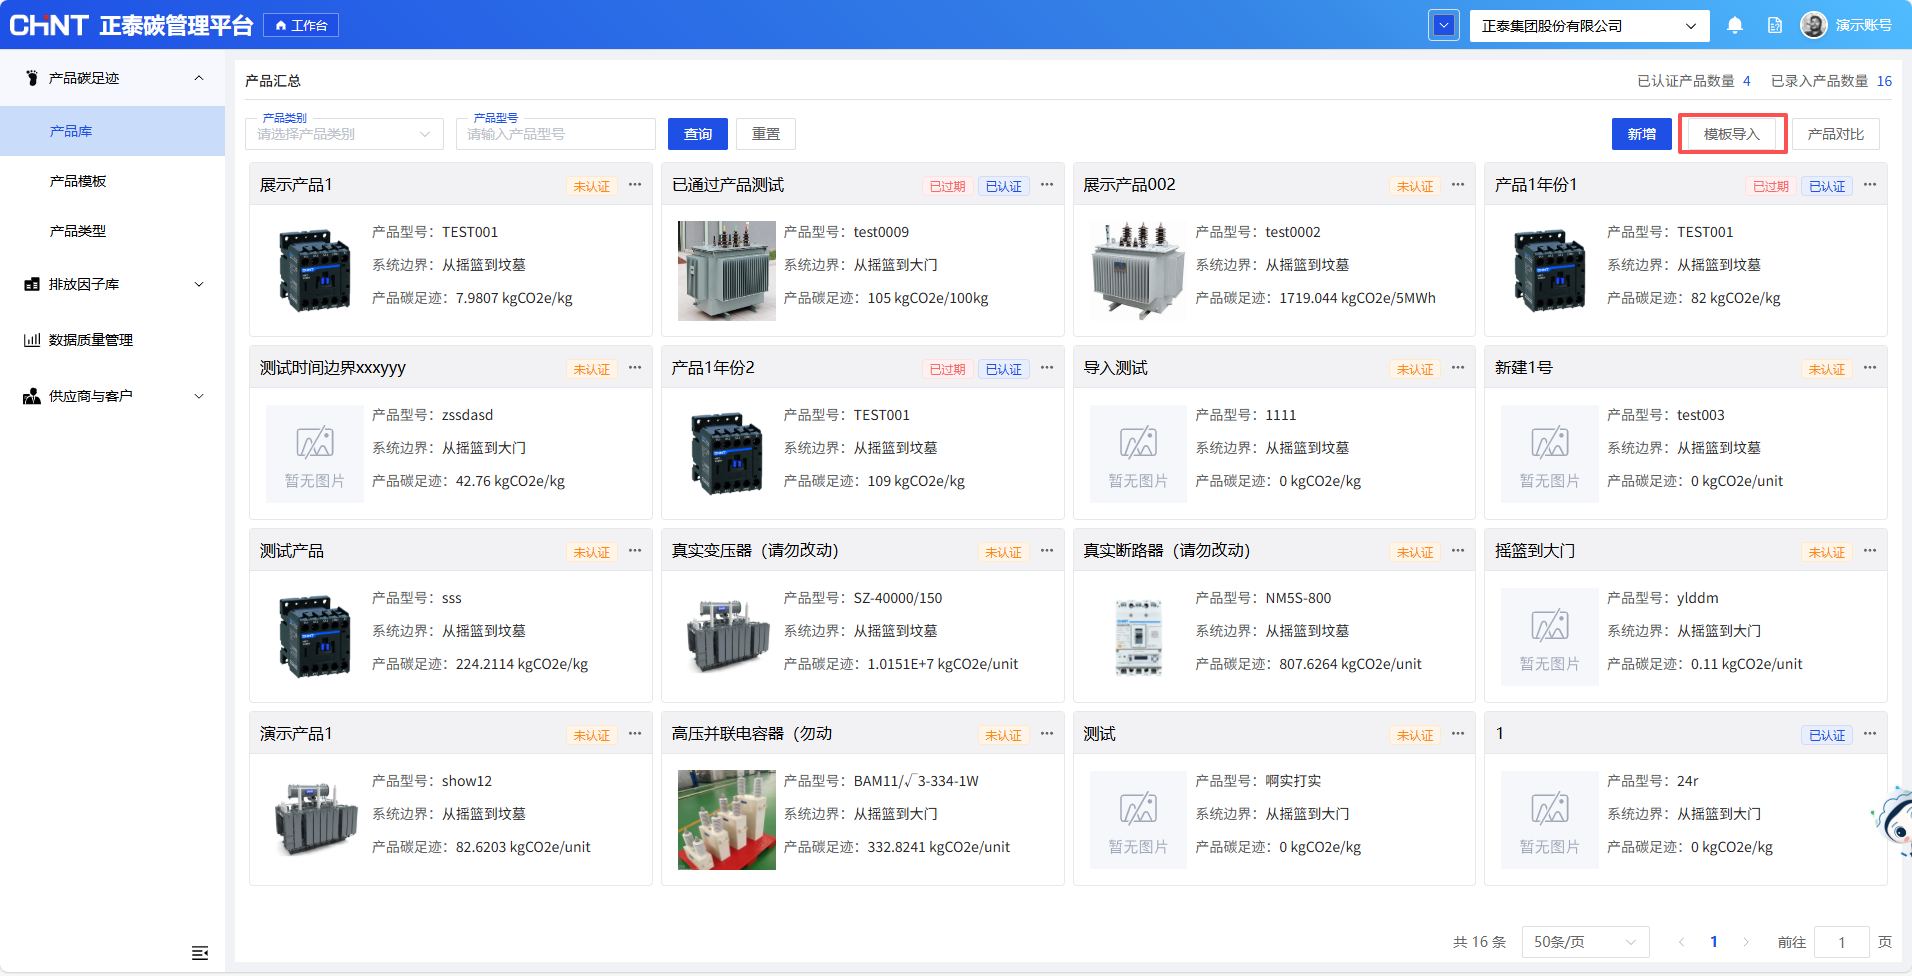
Task: Open the more options menu for 已通过产品测试
Action: click(x=1047, y=185)
